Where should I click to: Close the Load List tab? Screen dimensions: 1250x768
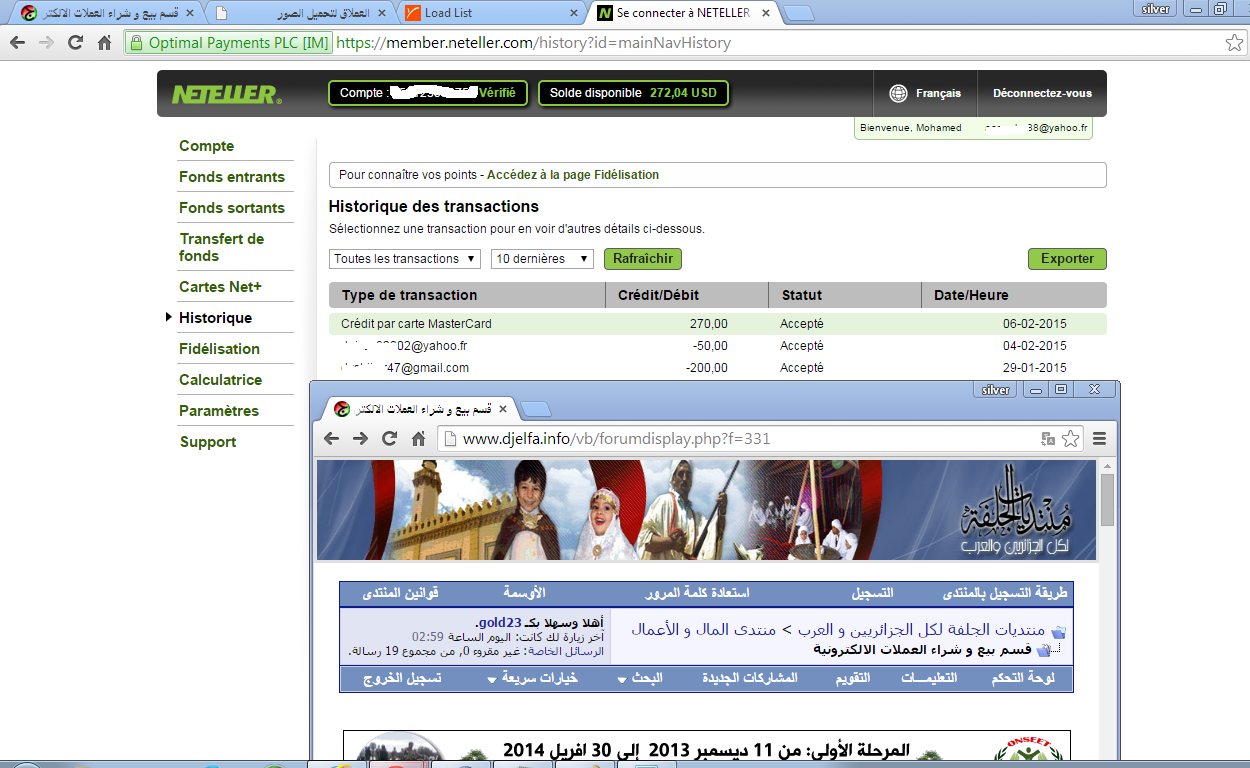pos(573,13)
